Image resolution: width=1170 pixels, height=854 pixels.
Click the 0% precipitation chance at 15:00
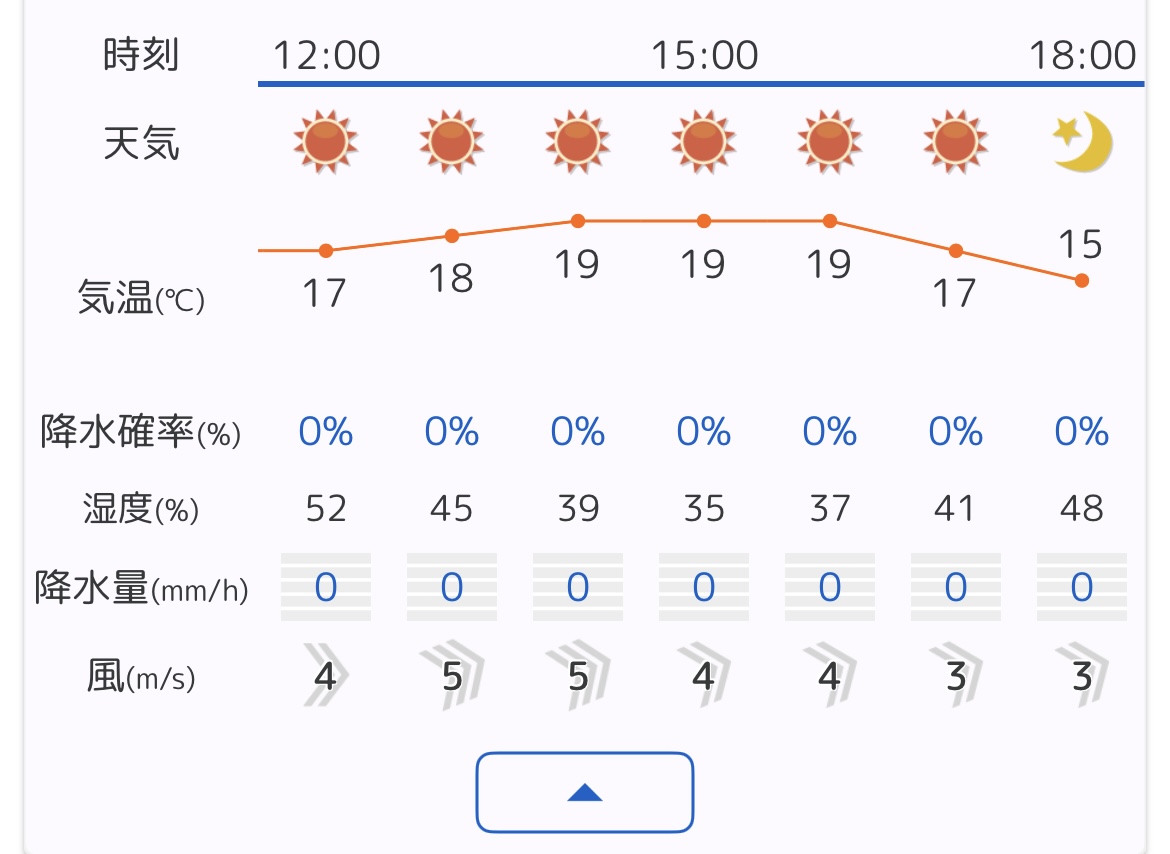click(704, 431)
